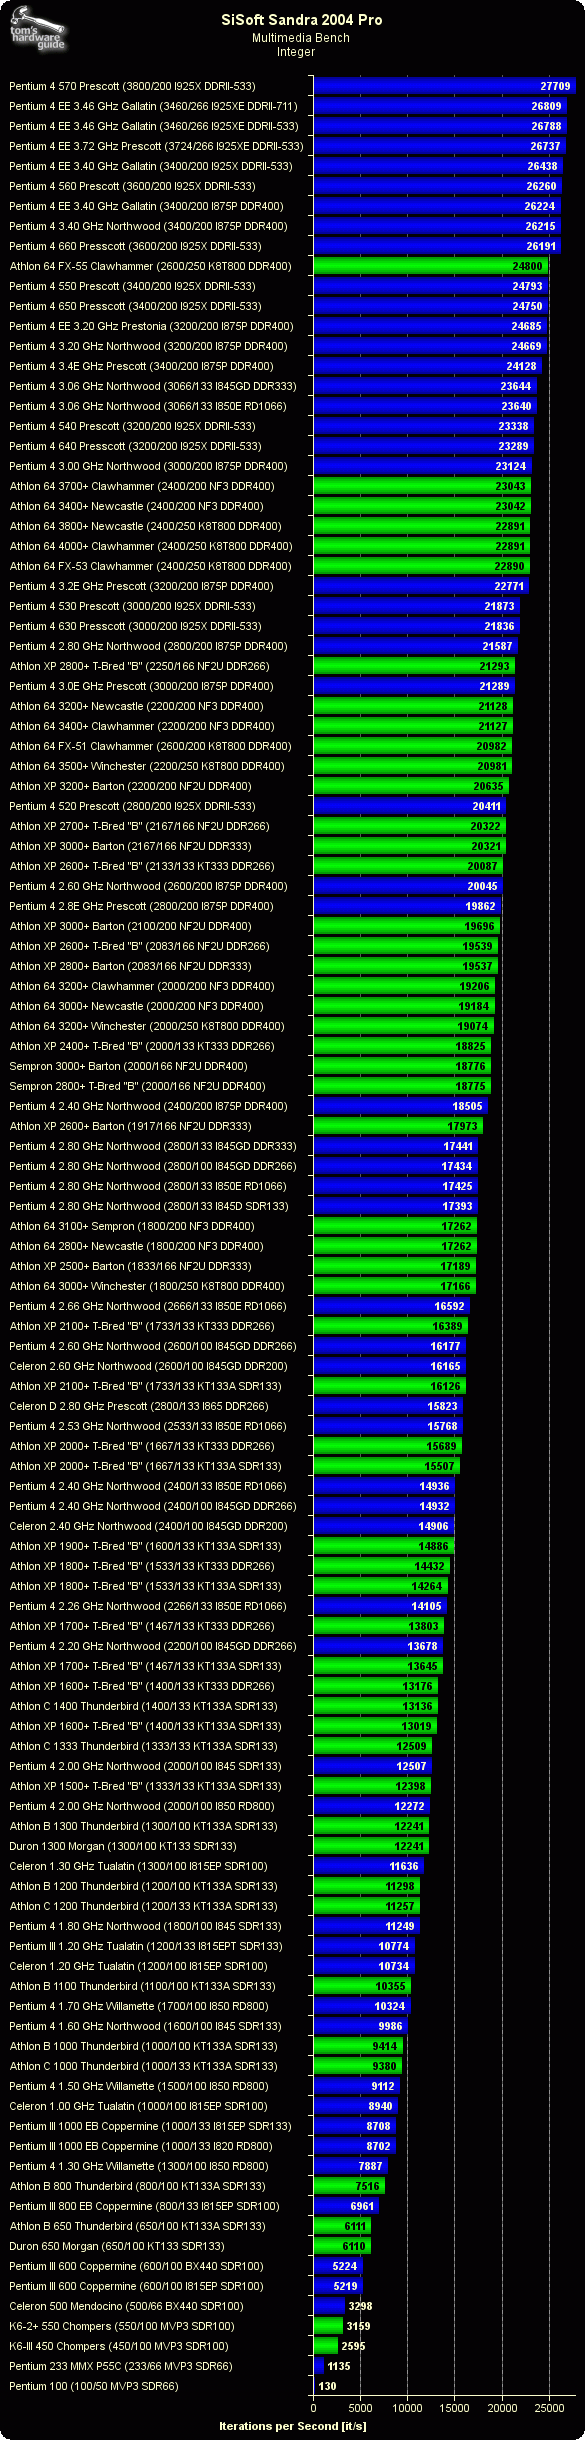
Task: Click the Tom's Hardware Guide logo
Action: pyautogui.click(x=37, y=27)
